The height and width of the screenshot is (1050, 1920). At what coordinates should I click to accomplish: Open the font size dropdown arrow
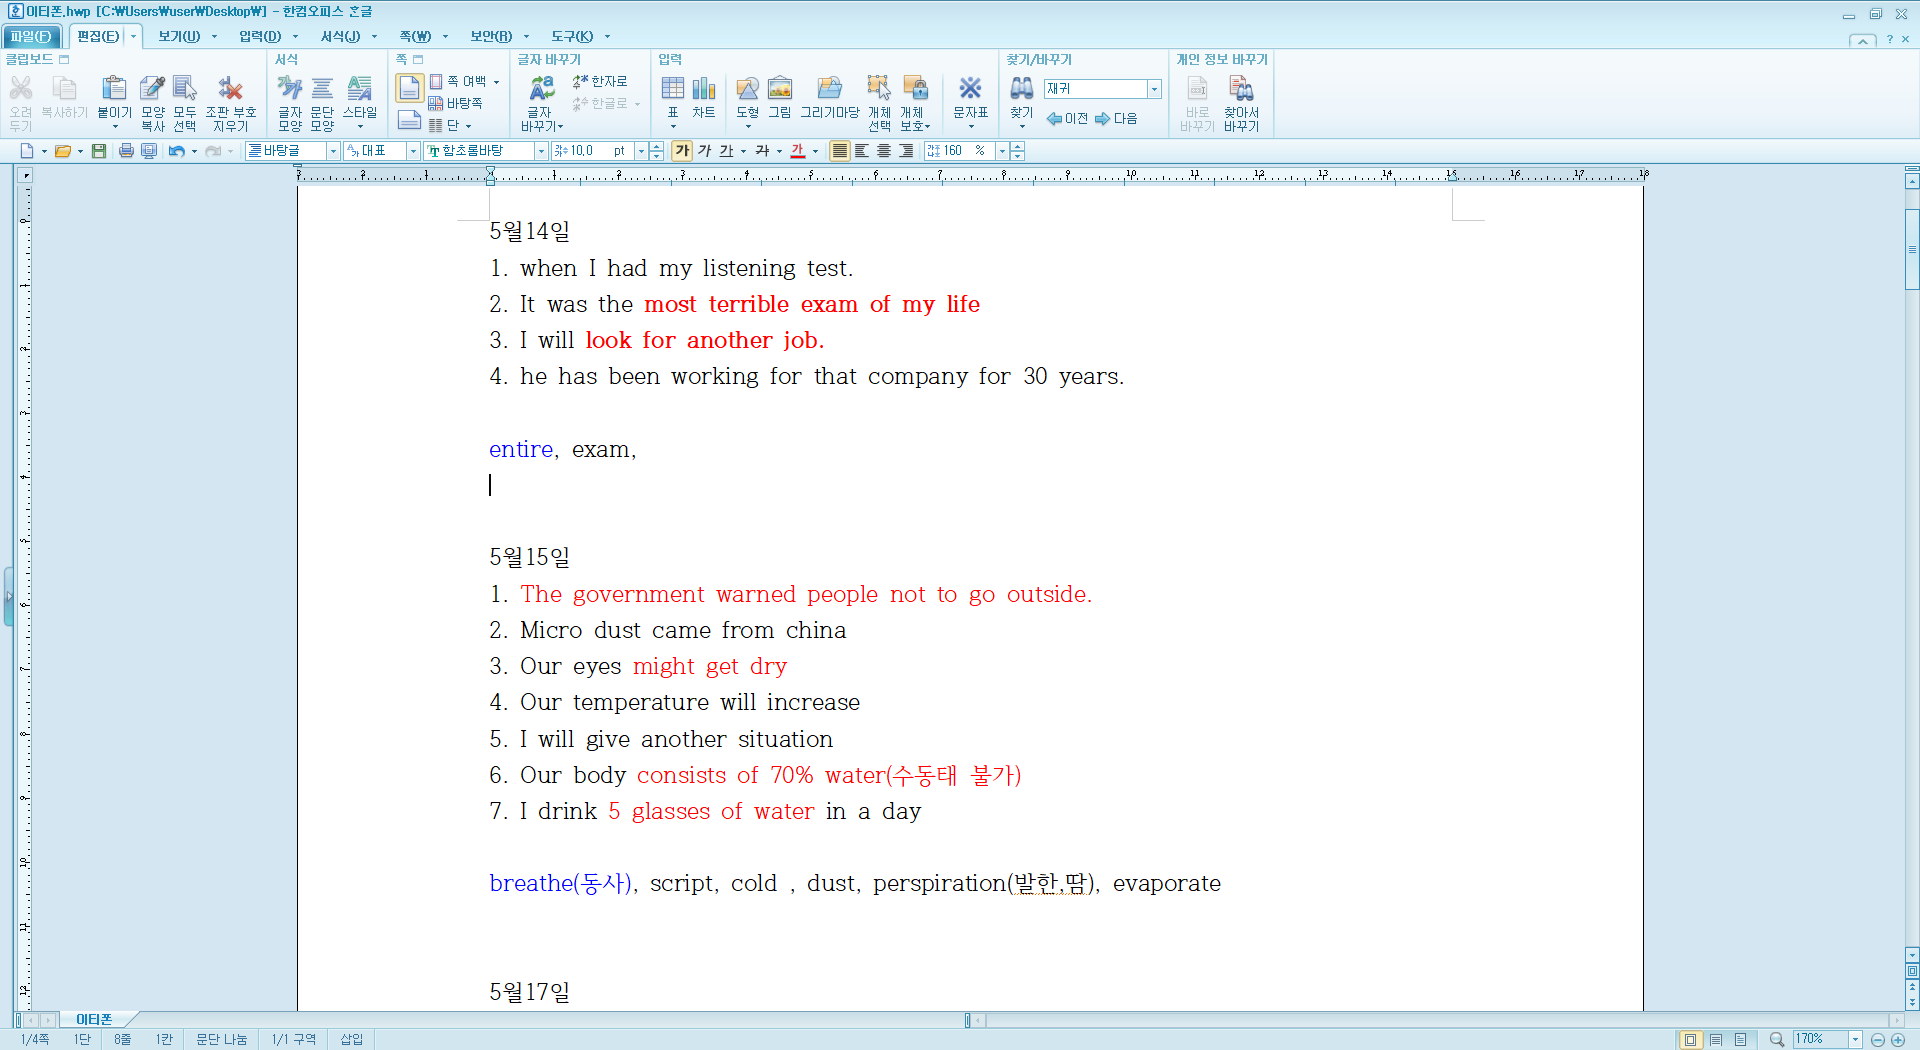pyautogui.click(x=641, y=151)
